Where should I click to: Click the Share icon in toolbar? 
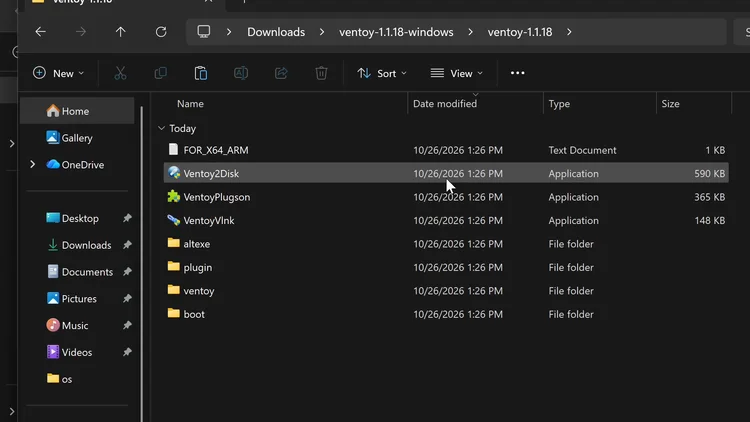pyautogui.click(x=281, y=73)
